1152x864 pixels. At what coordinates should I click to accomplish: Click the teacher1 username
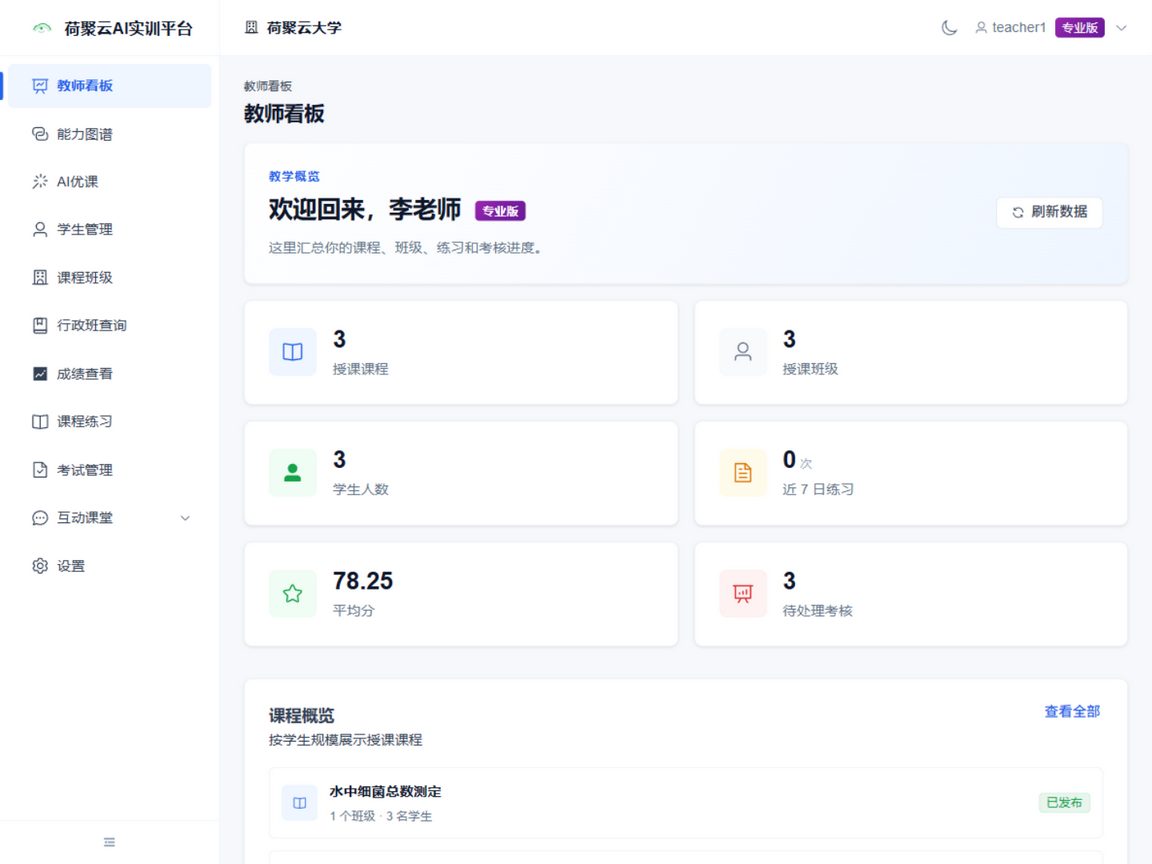1018,28
